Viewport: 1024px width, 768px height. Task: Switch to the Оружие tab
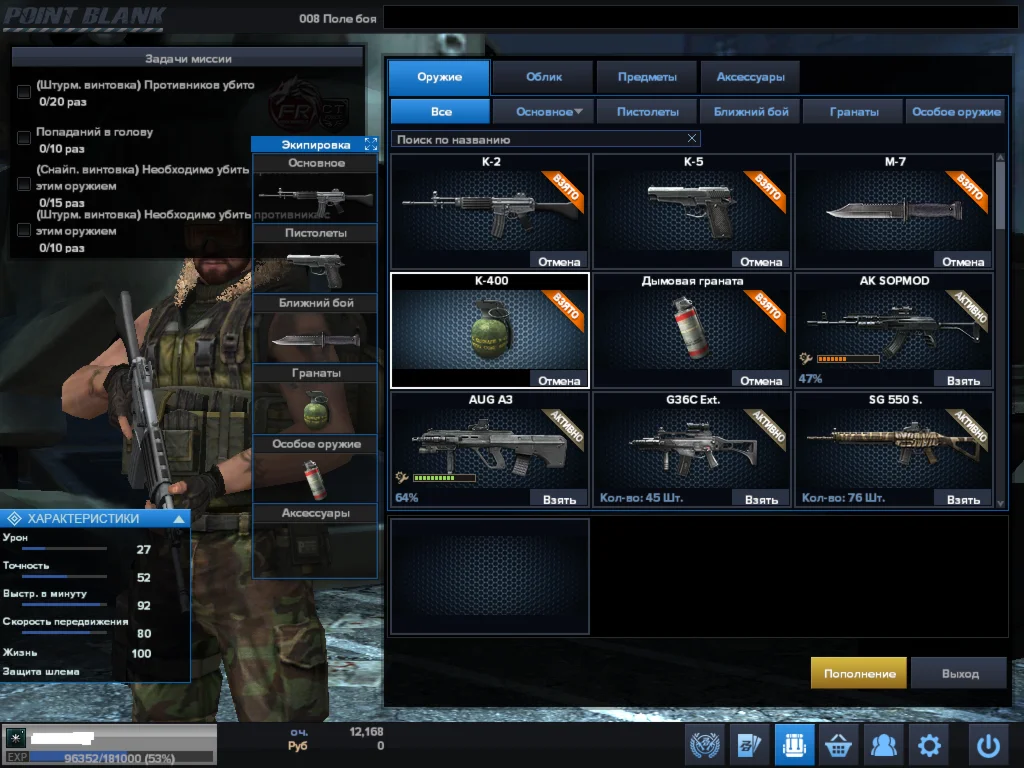point(439,77)
